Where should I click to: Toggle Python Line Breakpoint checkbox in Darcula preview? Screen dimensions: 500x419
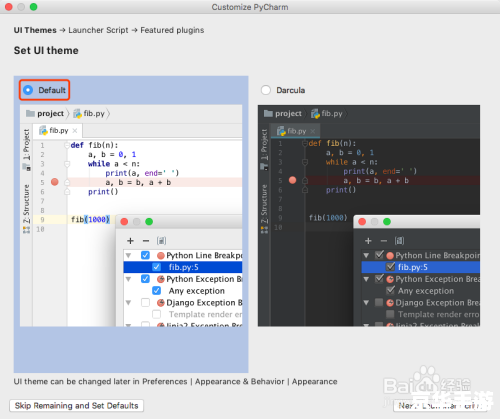click(379, 255)
